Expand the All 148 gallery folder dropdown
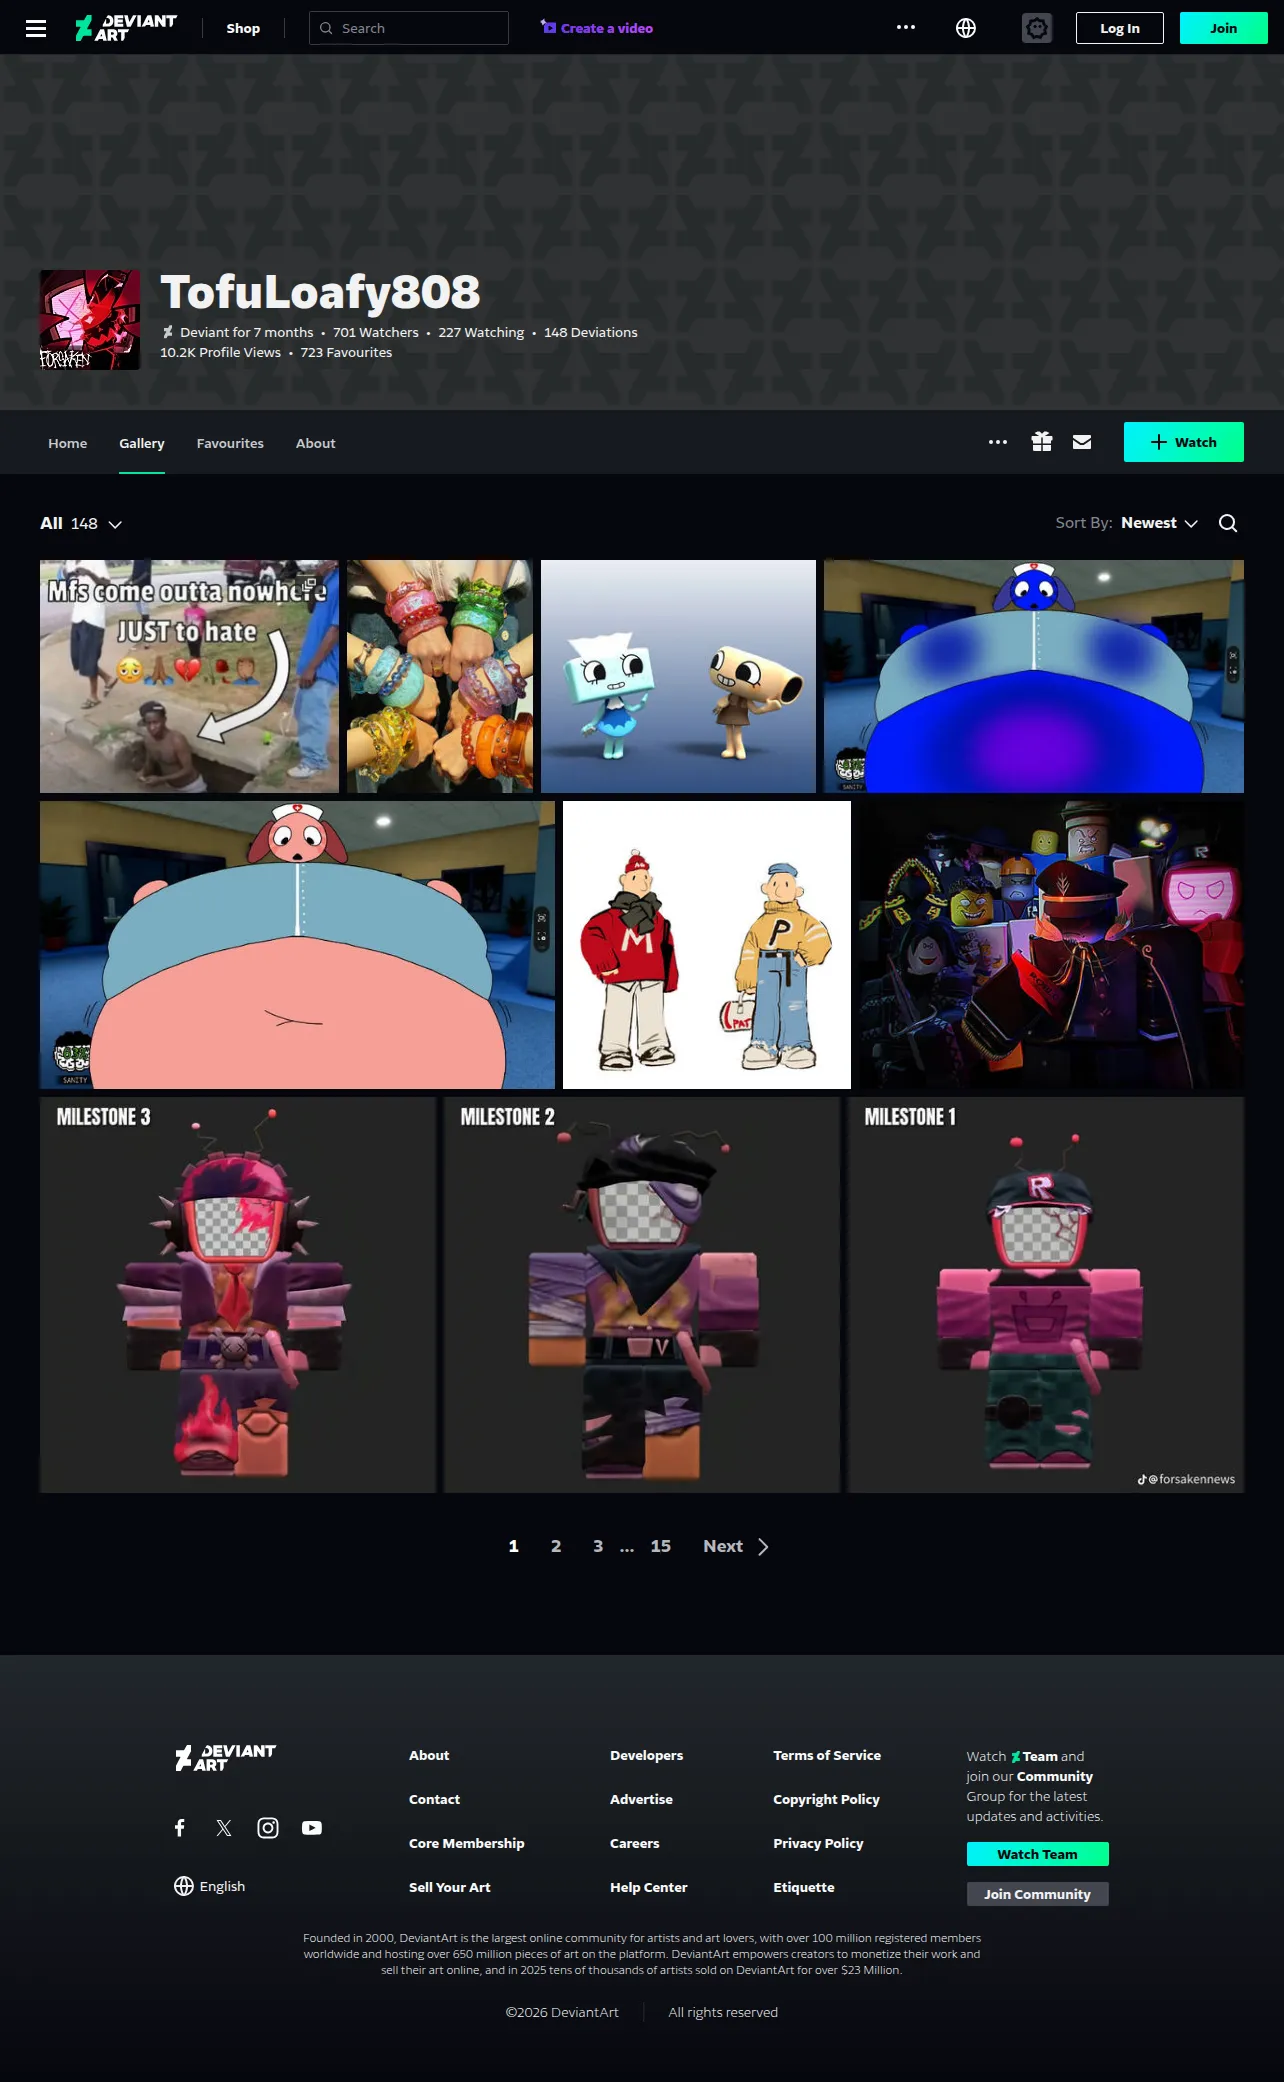Image resolution: width=1284 pixels, height=2082 pixels. point(81,524)
